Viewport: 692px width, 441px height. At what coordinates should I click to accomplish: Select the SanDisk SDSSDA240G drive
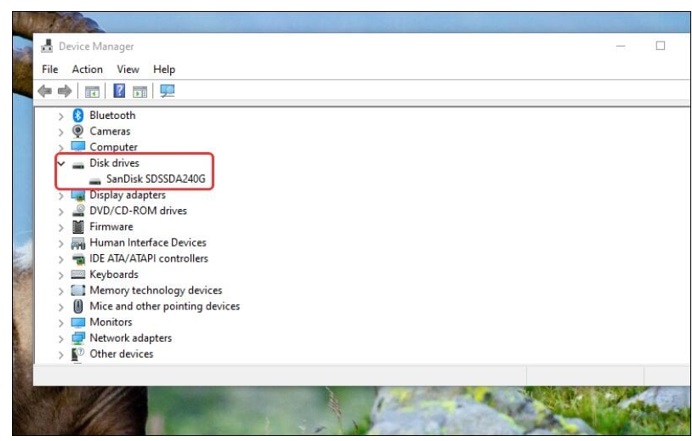pos(155,179)
